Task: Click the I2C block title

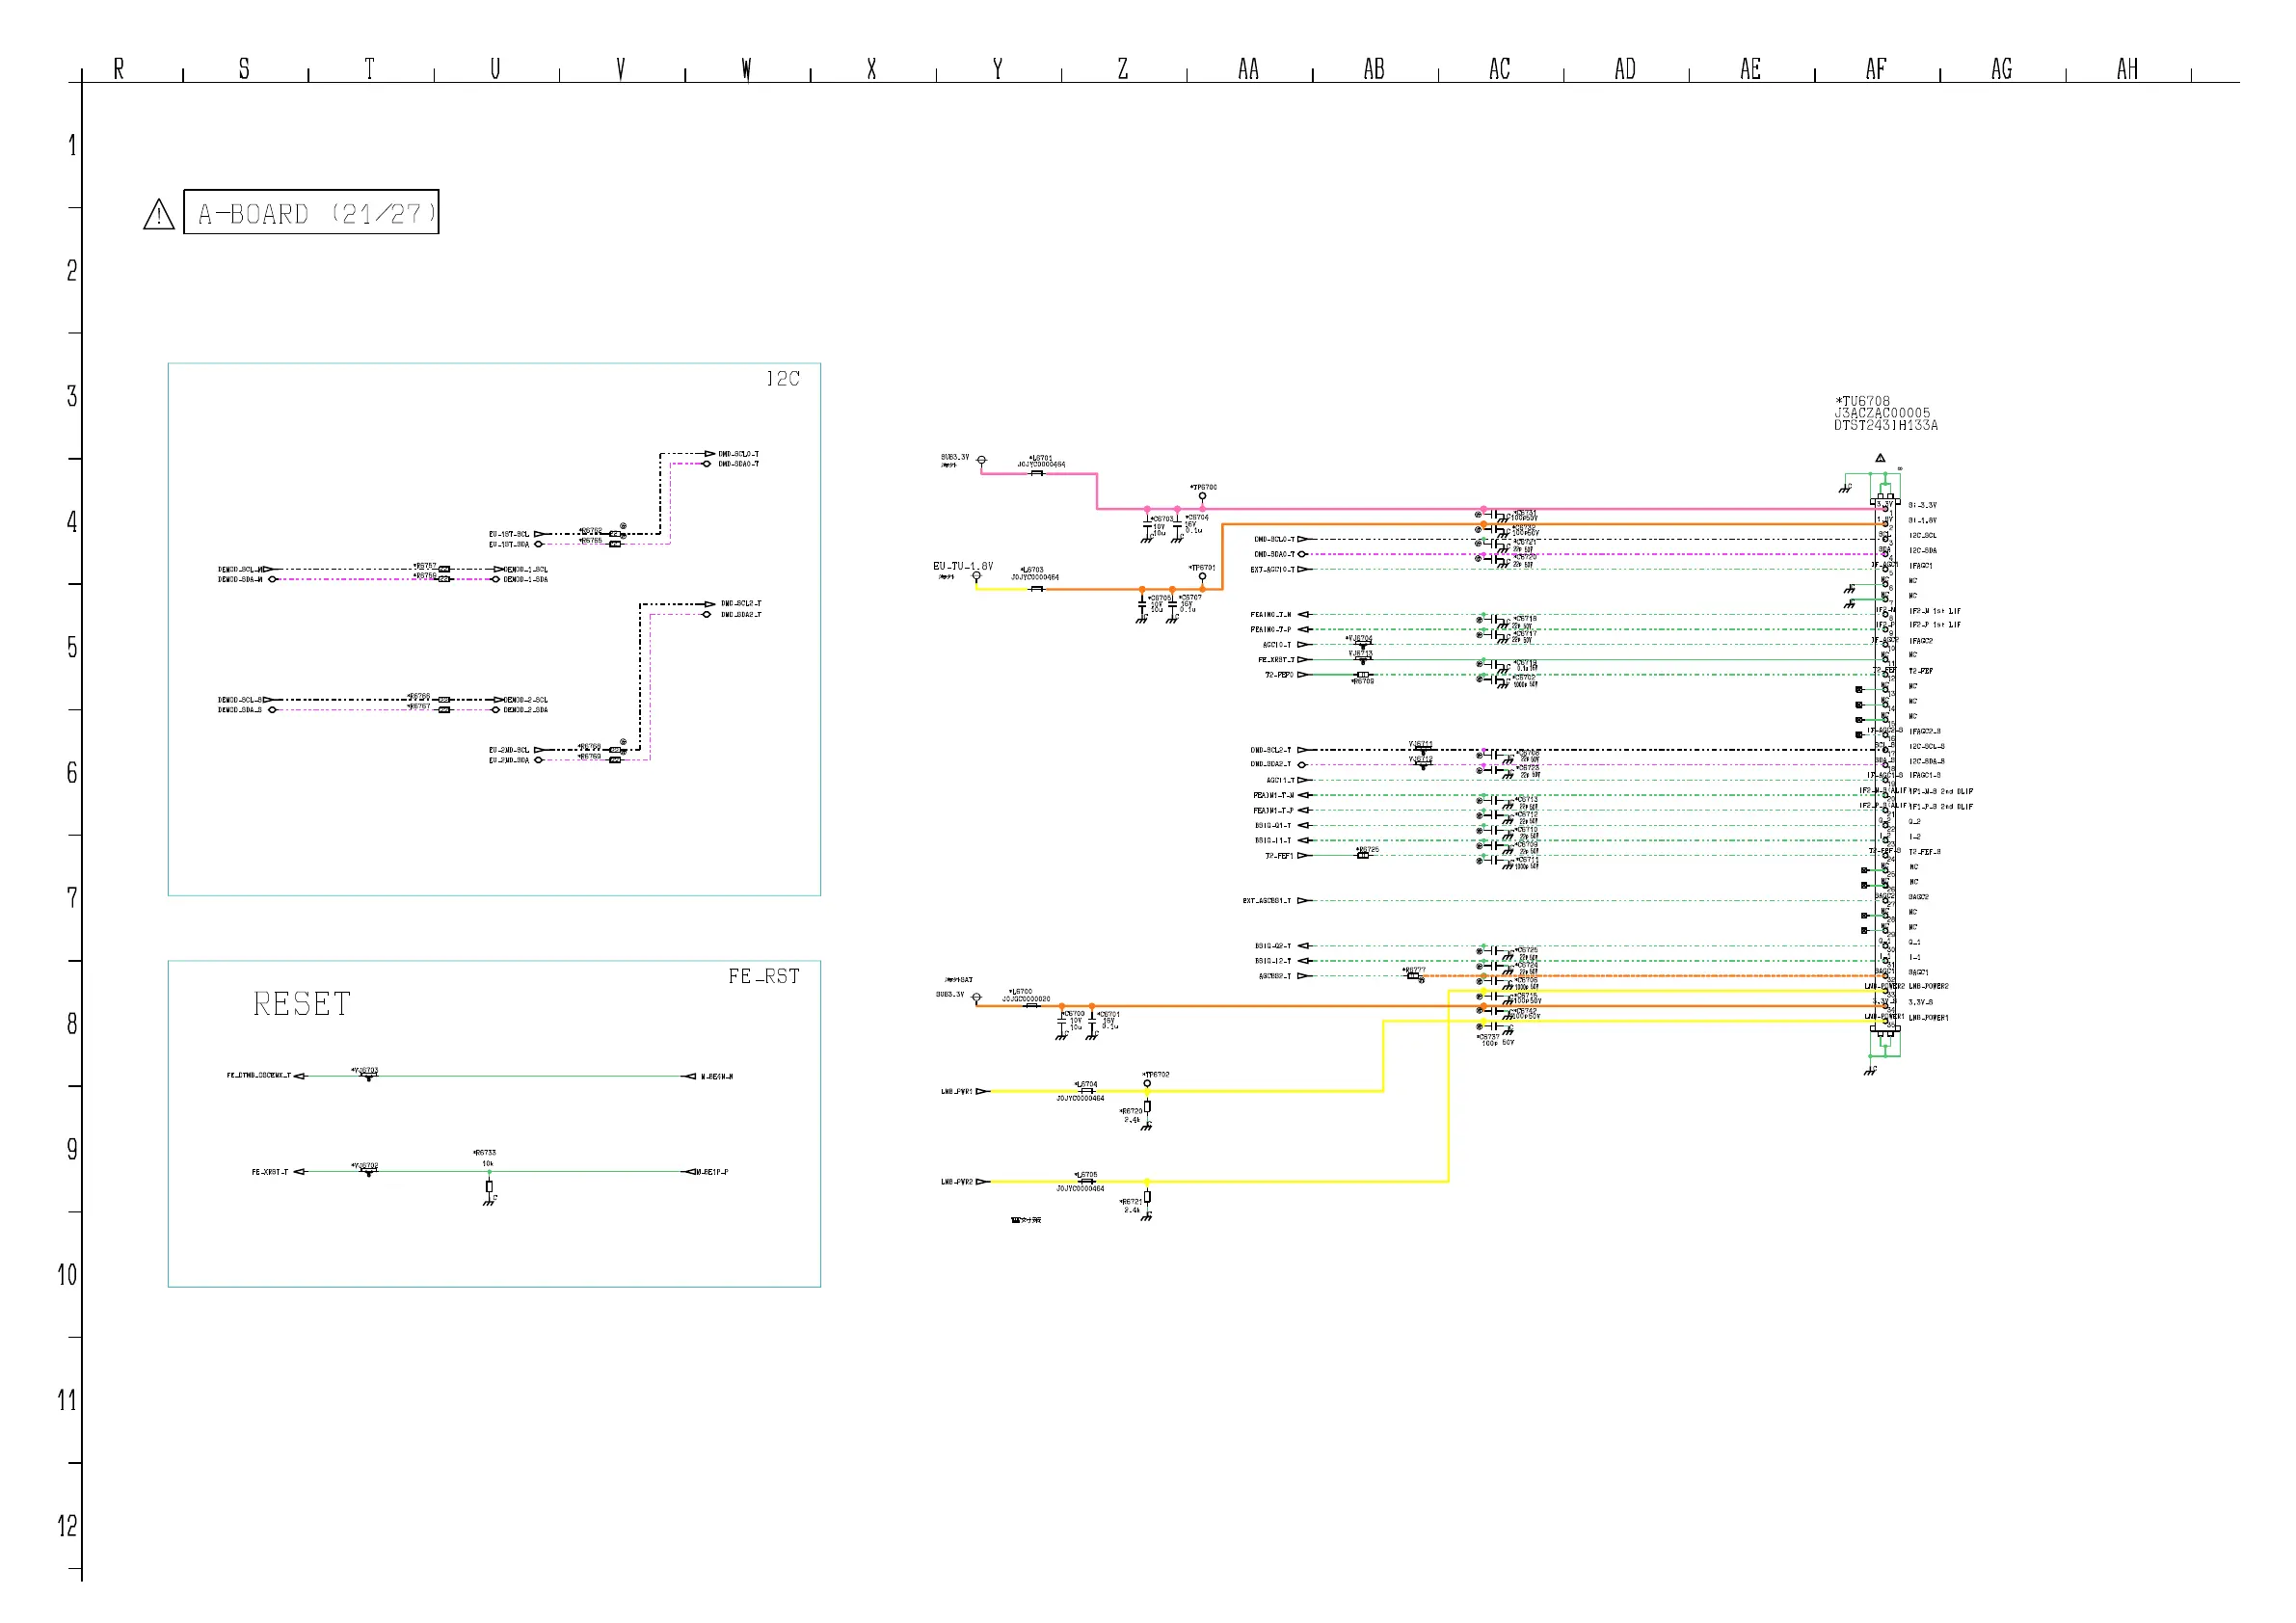Action: pos(783,379)
